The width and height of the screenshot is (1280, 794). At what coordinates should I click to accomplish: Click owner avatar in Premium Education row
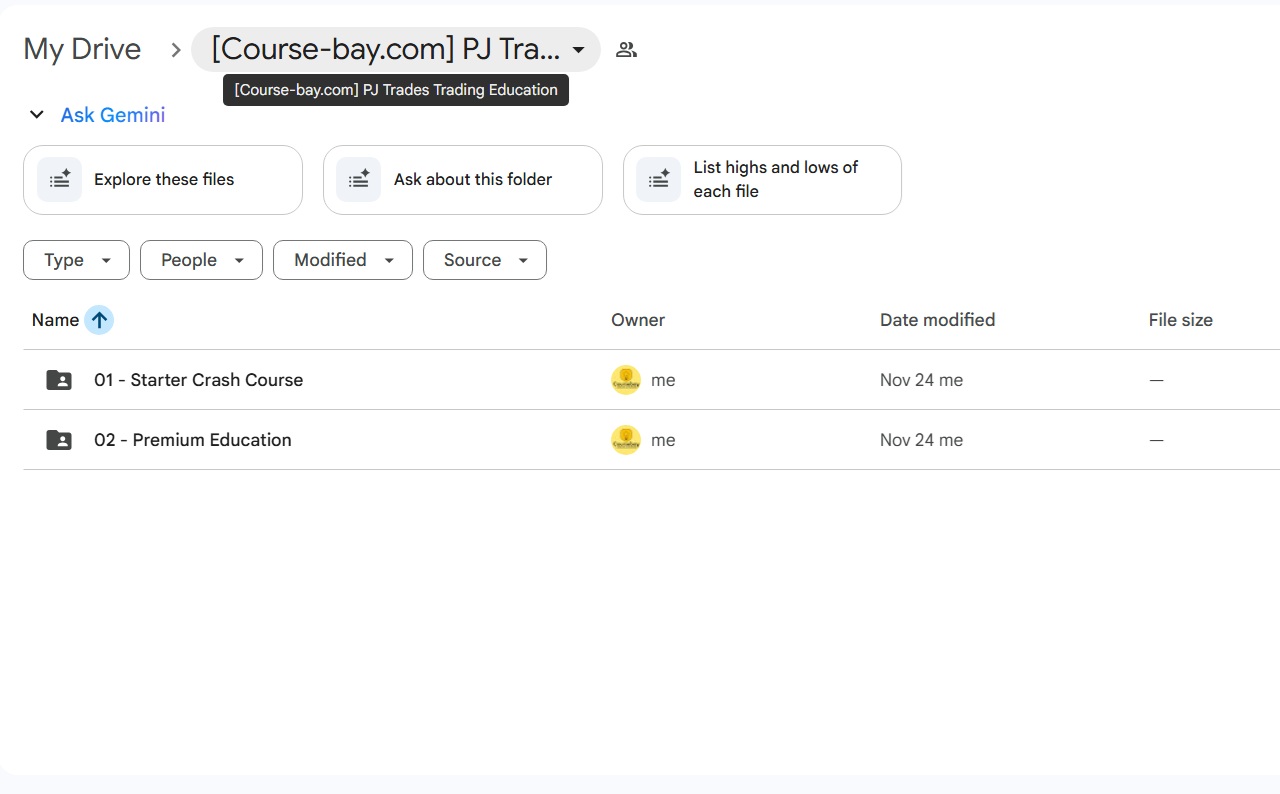626,440
